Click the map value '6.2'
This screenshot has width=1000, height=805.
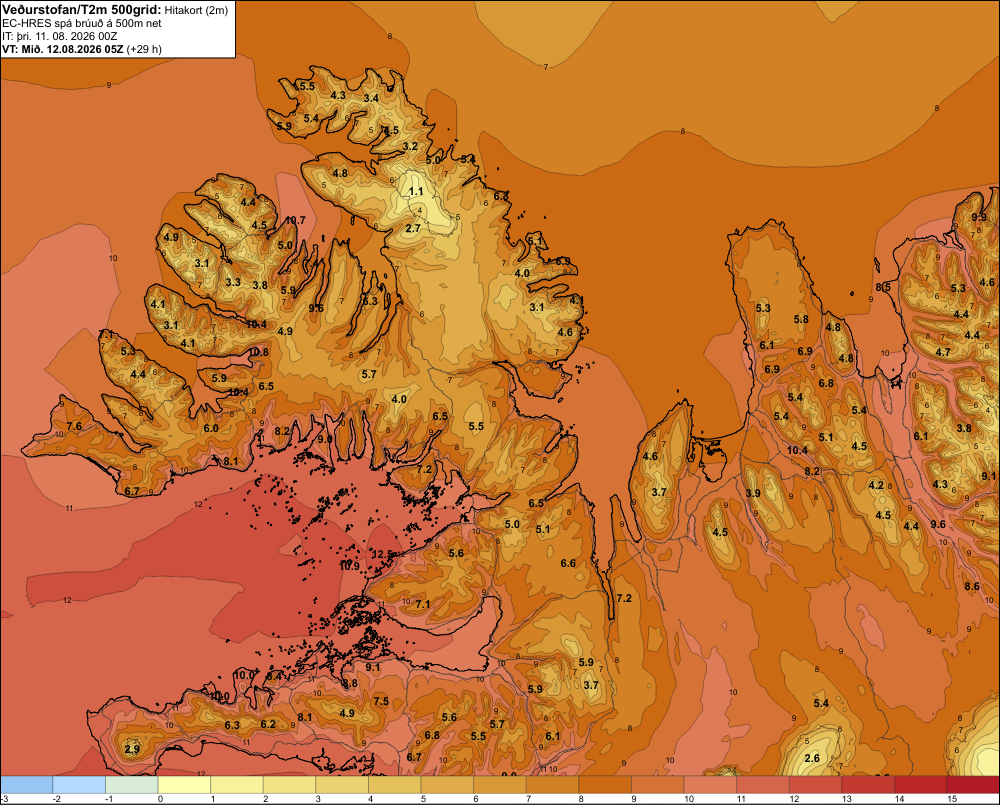268,724
